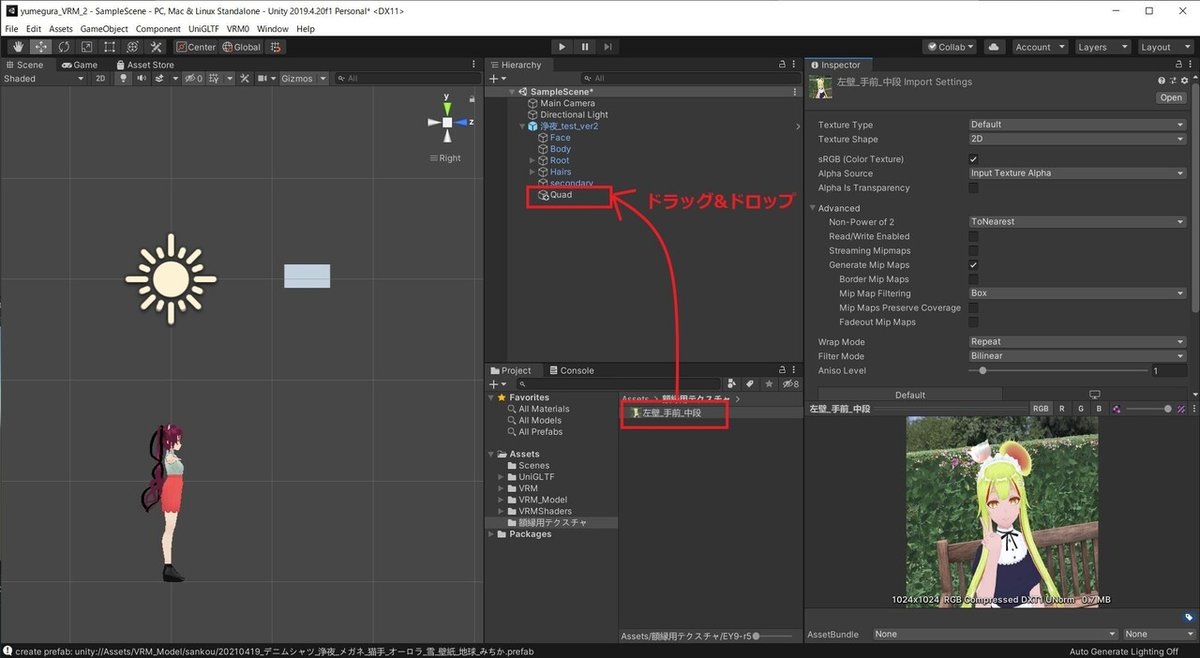Pause the game playback
1200x658 pixels.
585,47
